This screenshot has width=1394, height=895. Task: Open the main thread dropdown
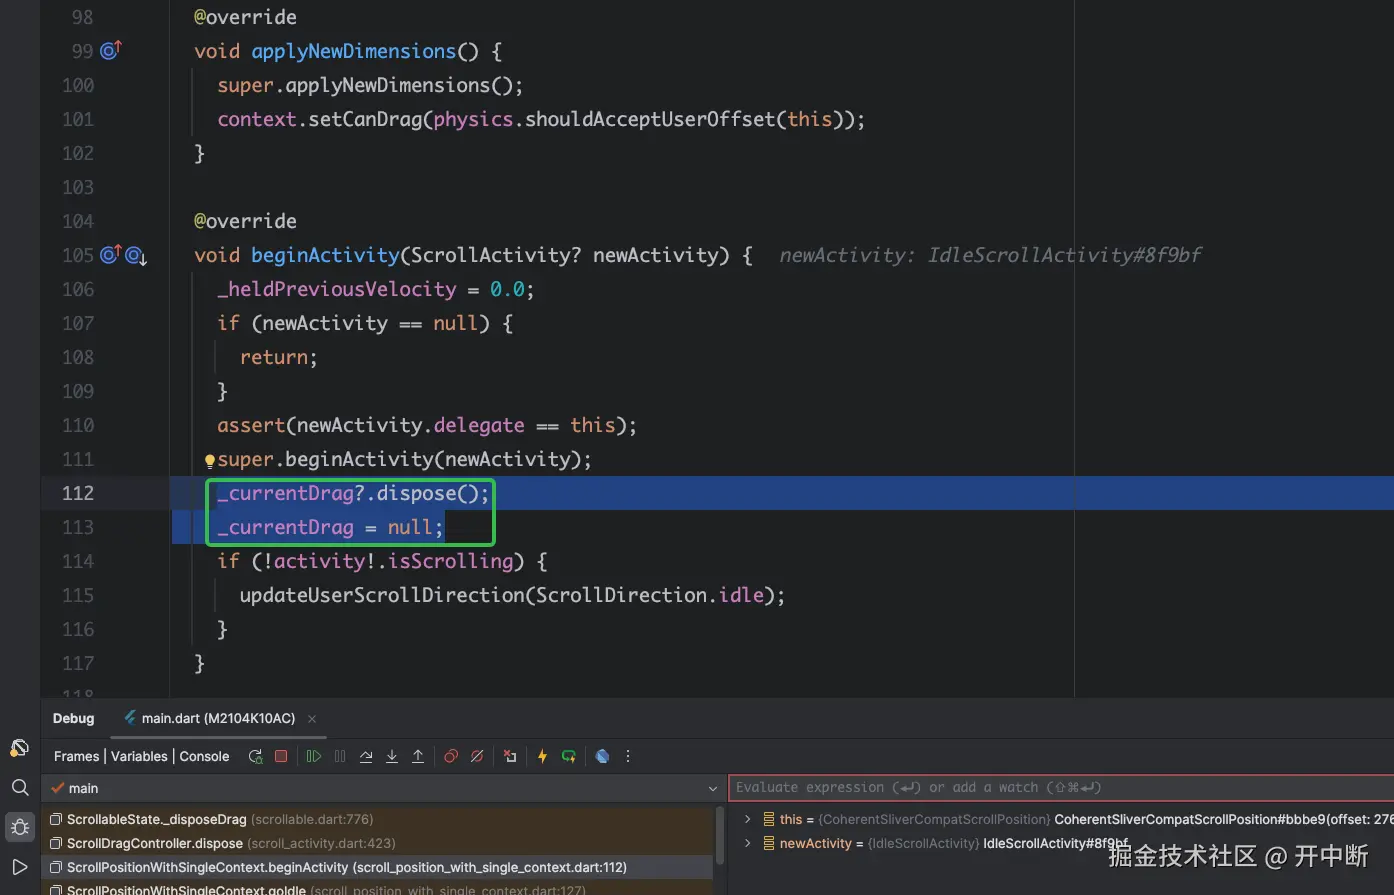pos(384,788)
